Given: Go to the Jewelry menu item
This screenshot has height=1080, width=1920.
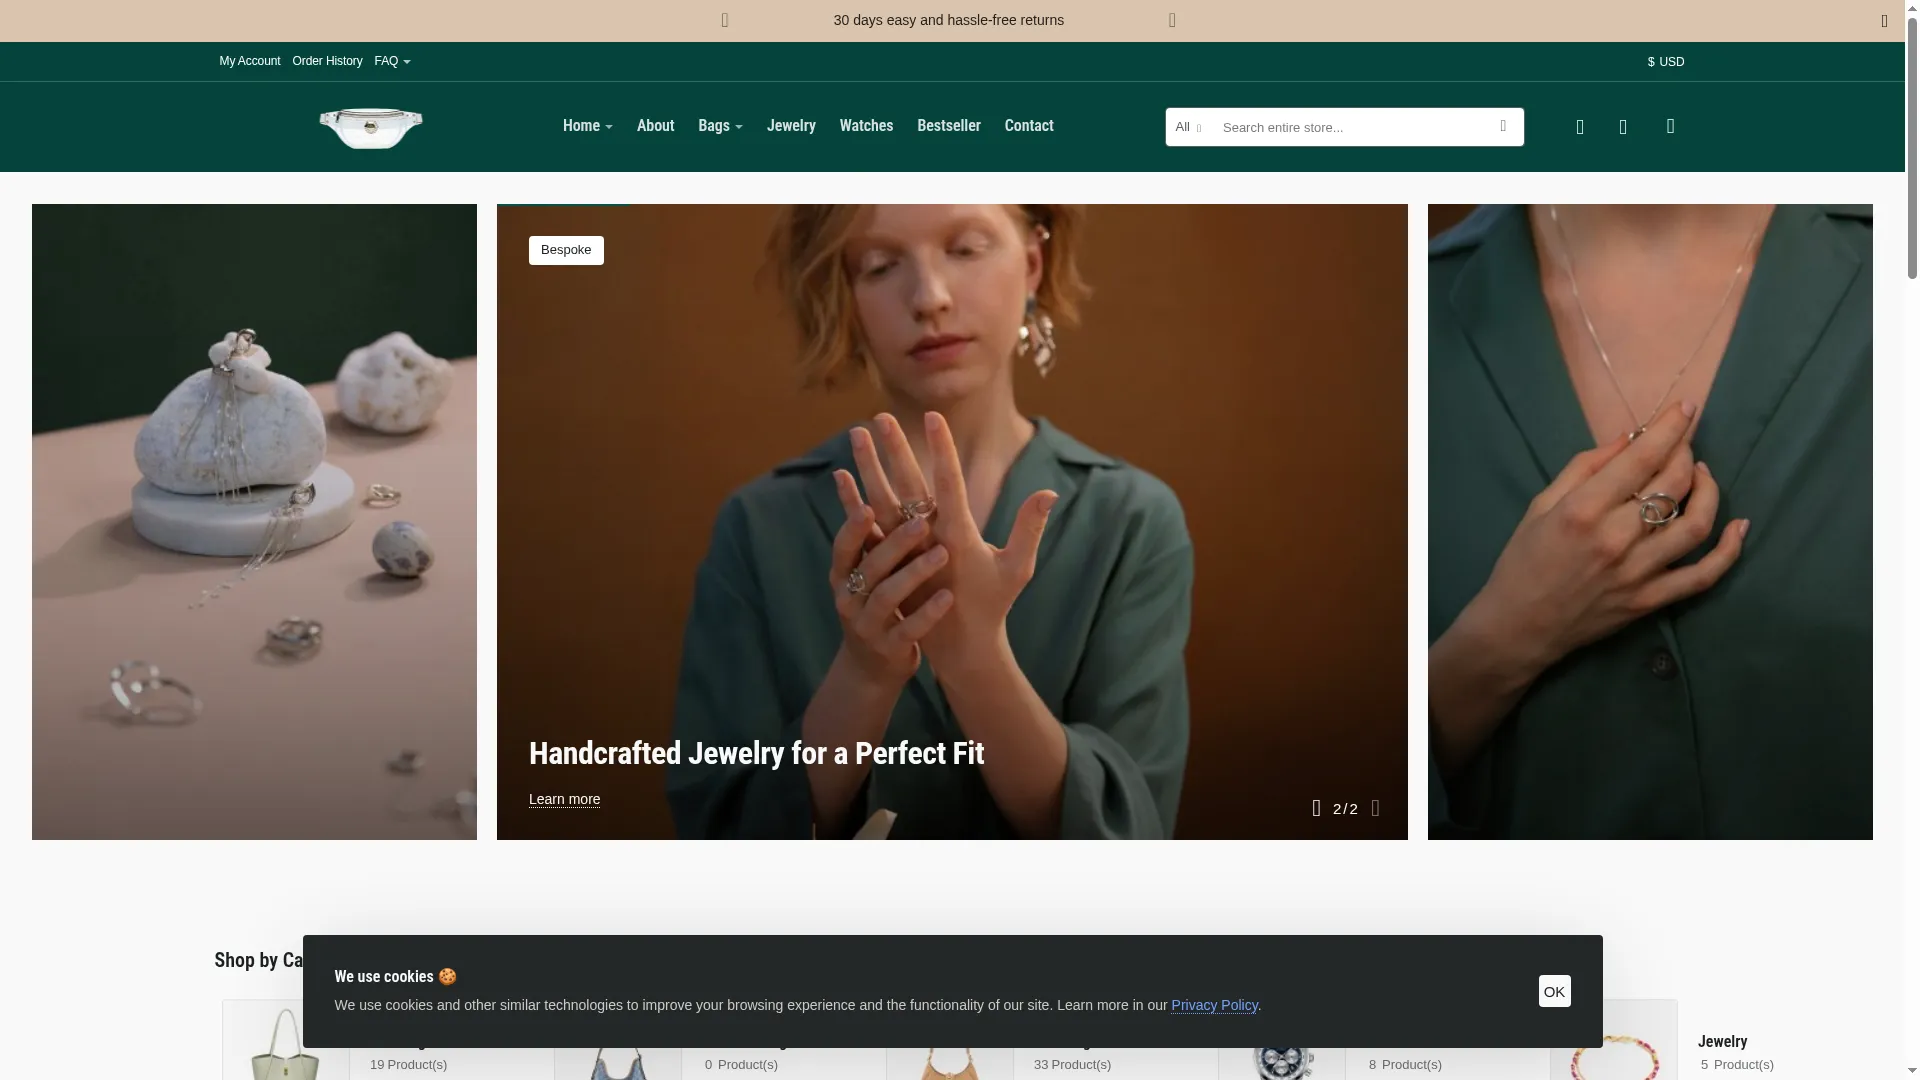Looking at the screenshot, I should point(791,126).
